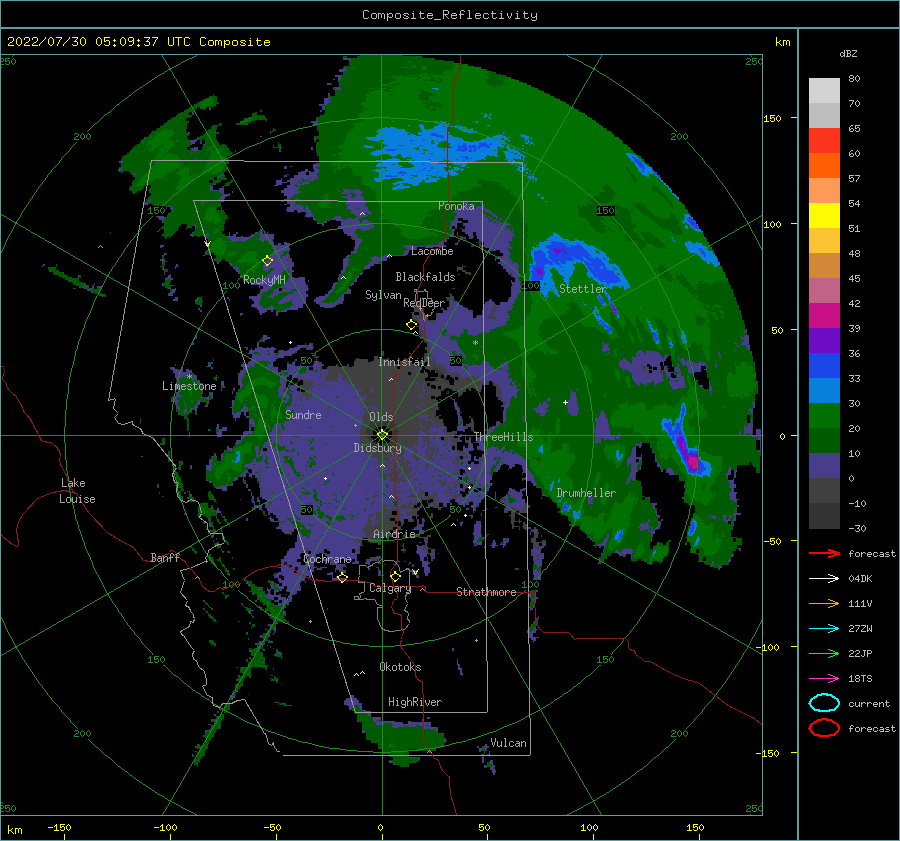Click the orange 111V arrow icon
The width and height of the screenshot is (900, 841).
pyautogui.click(x=824, y=603)
